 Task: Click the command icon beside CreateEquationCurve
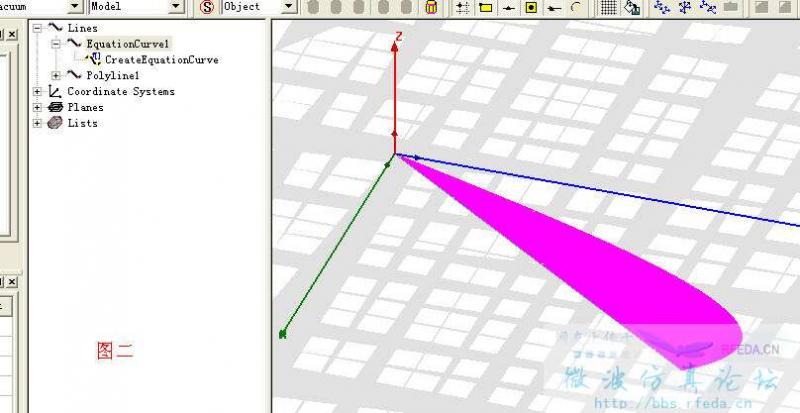point(94,59)
